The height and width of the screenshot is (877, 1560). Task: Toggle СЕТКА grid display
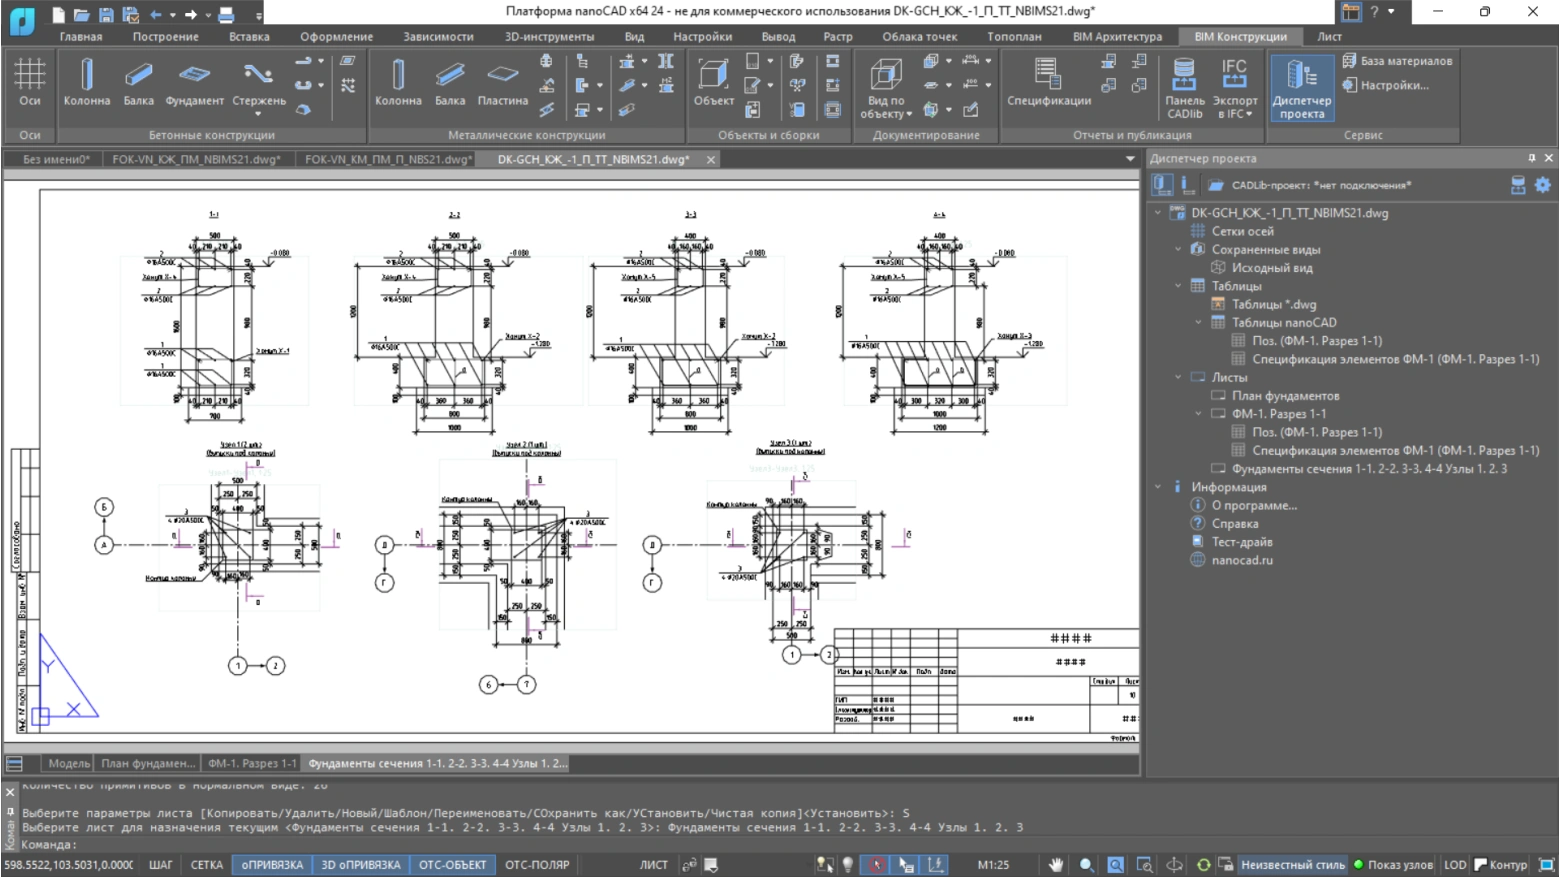pos(206,865)
